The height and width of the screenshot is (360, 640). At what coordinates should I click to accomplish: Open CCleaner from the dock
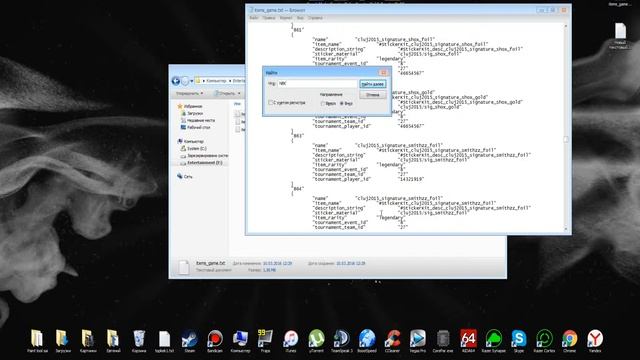point(392,339)
